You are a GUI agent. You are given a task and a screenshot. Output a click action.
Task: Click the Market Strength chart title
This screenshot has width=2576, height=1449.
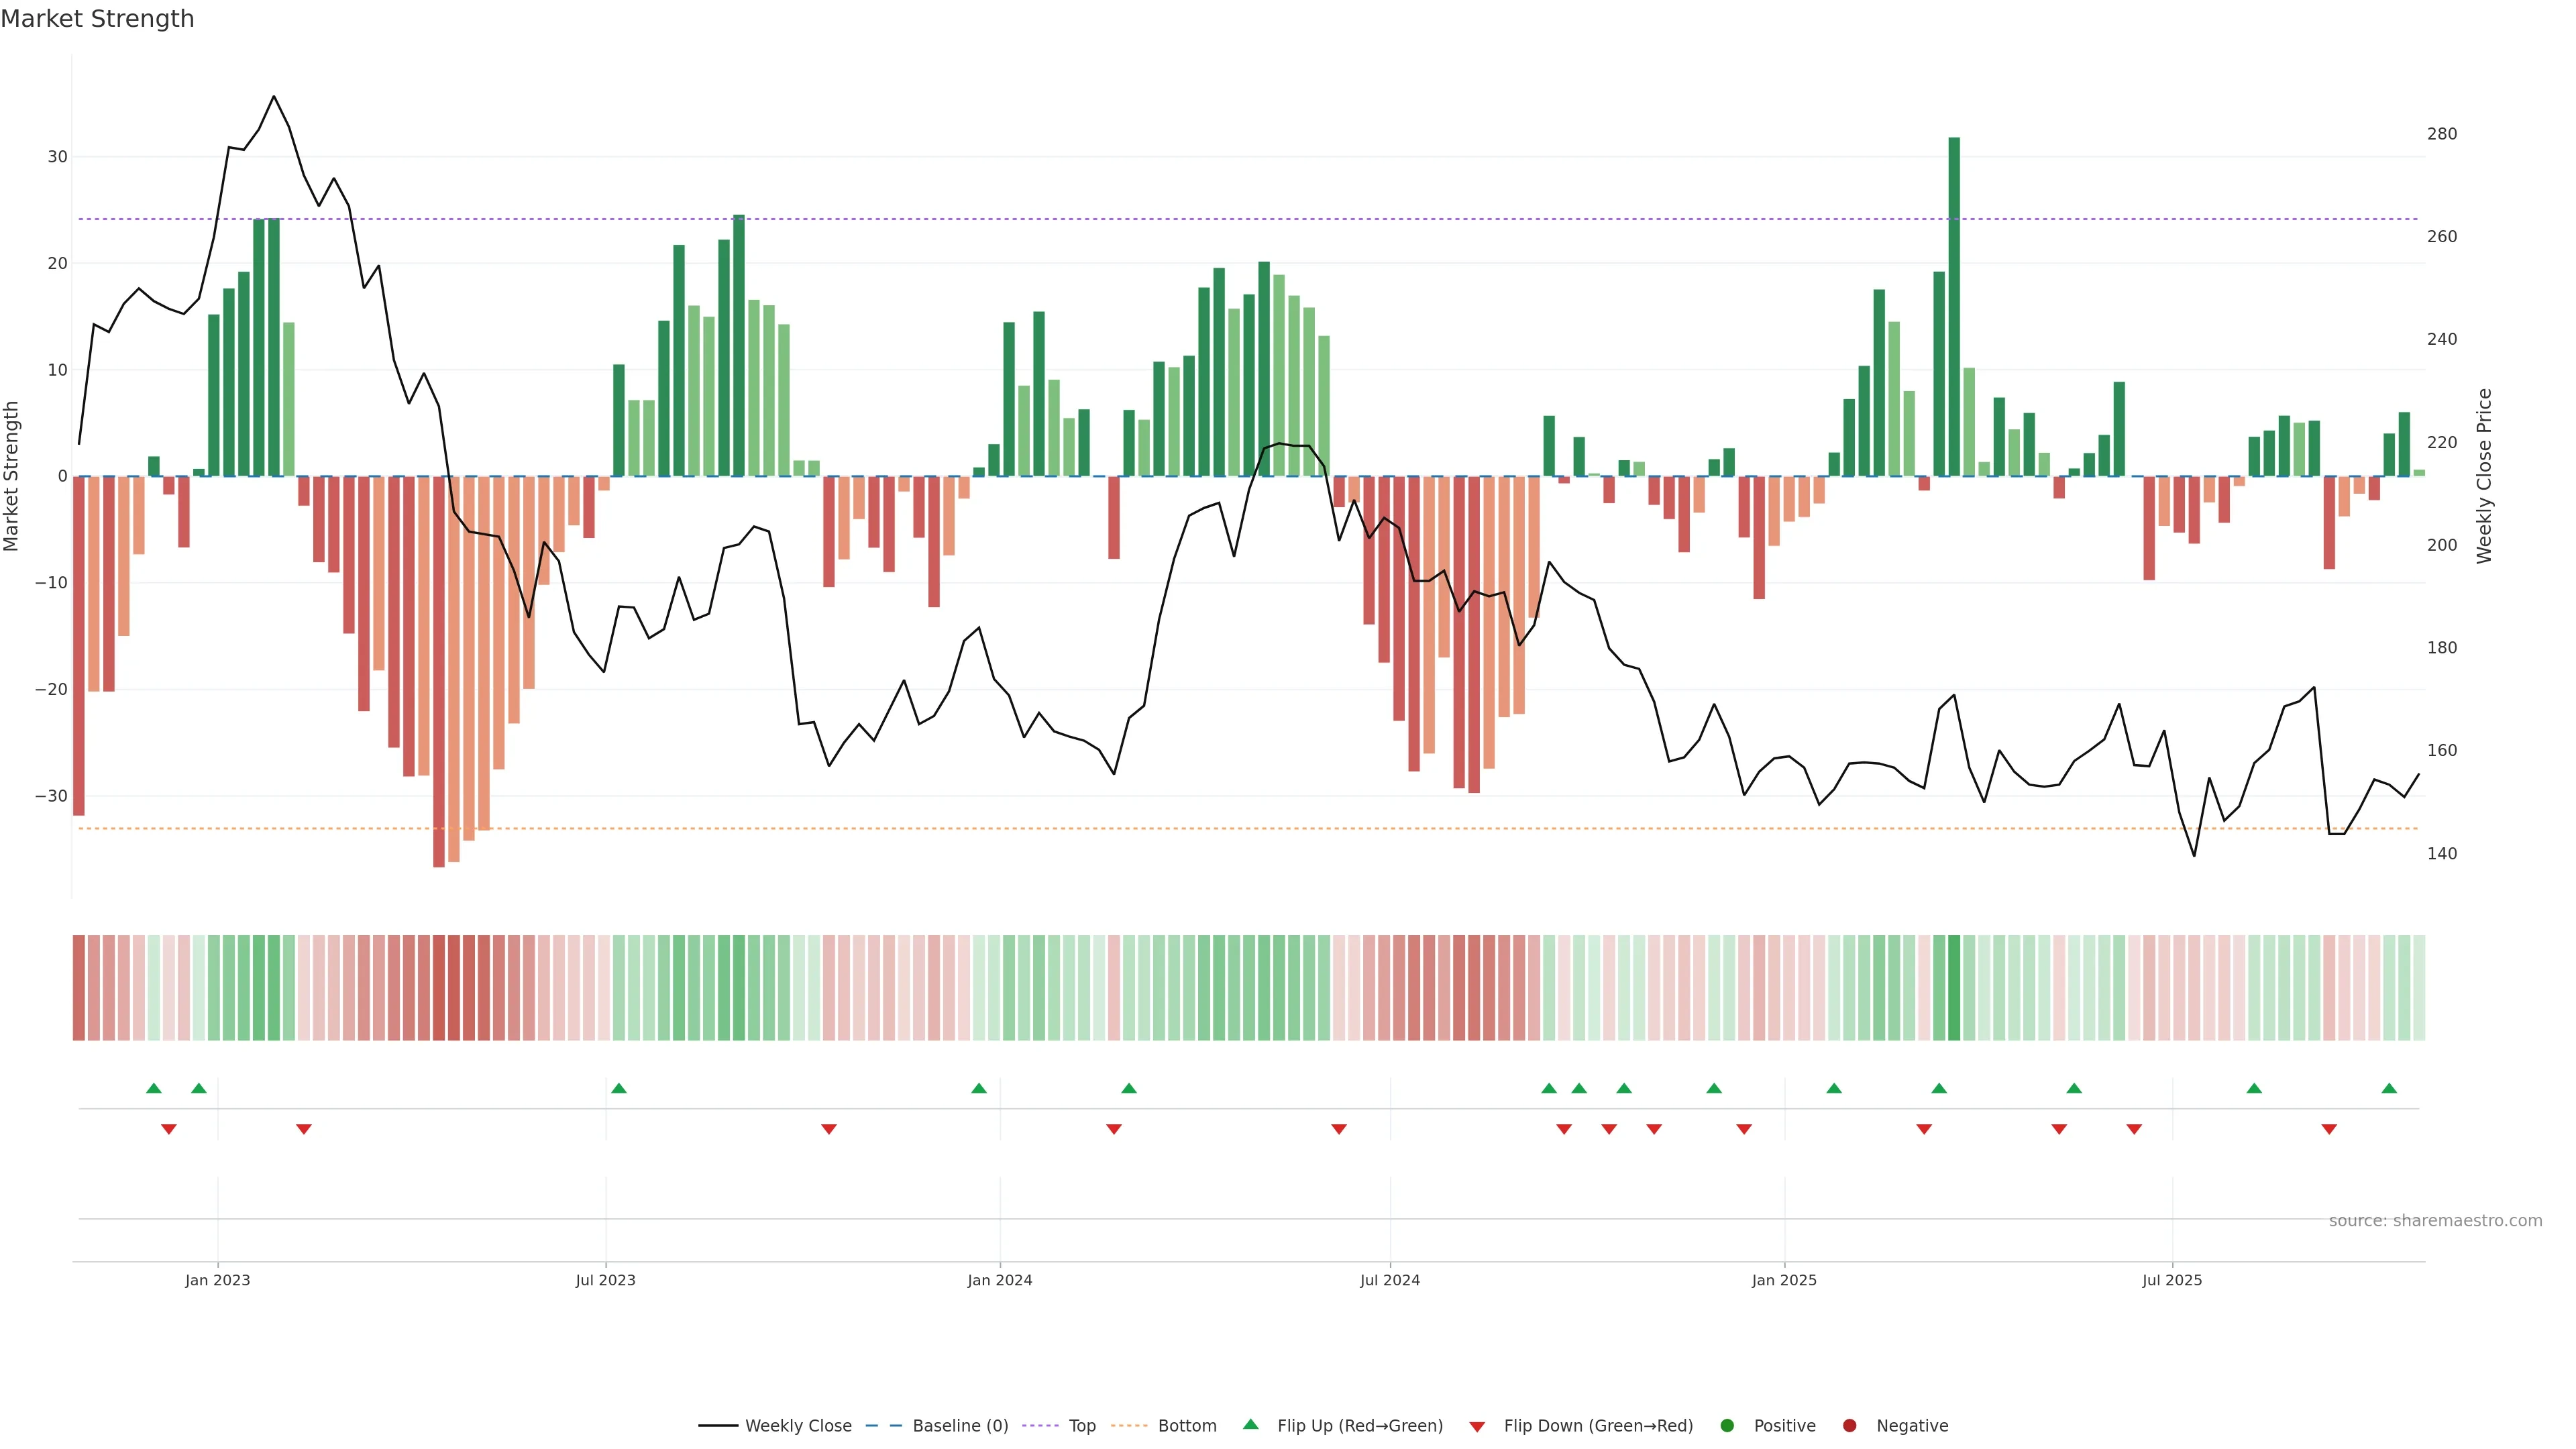point(97,19)
